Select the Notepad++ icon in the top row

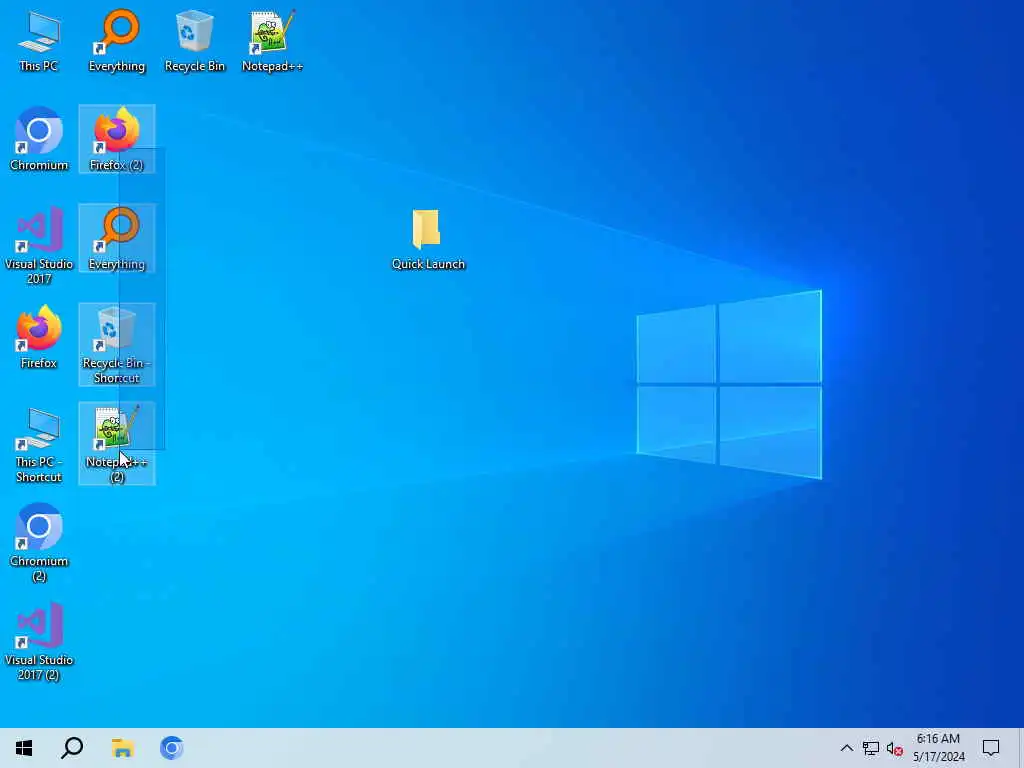pyautogui.click(x=272, y=40)
